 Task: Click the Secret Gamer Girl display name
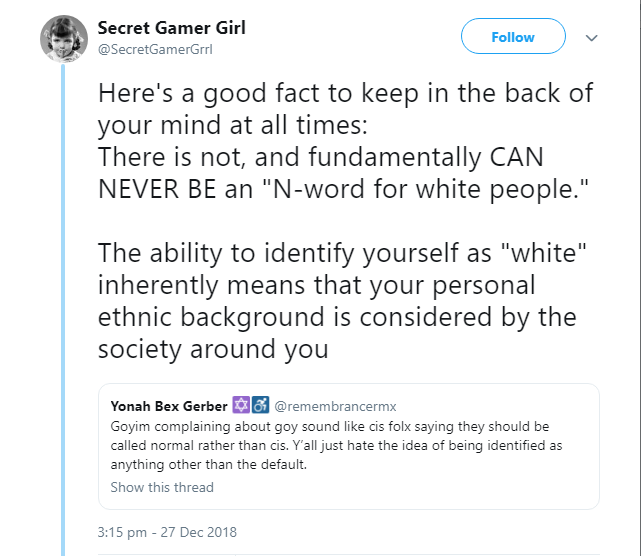click(172, 28)
